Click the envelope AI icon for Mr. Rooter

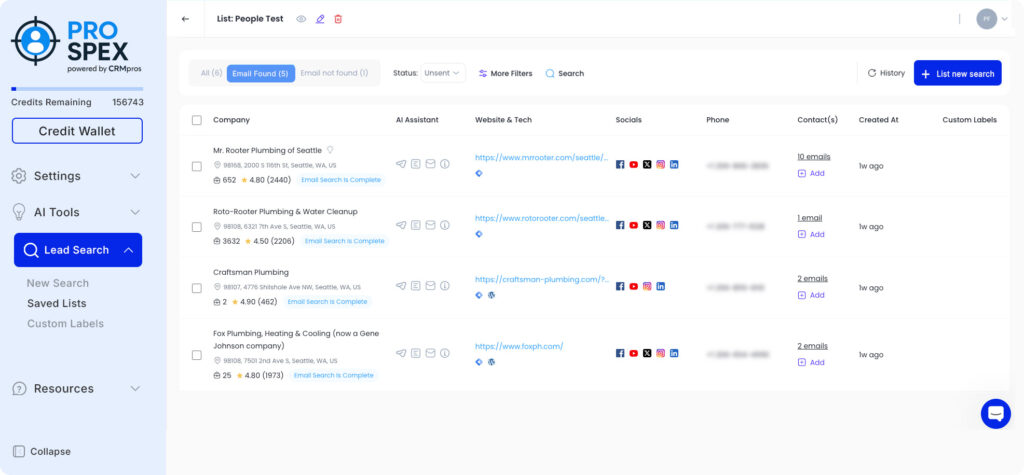click(x=430, y=164)
